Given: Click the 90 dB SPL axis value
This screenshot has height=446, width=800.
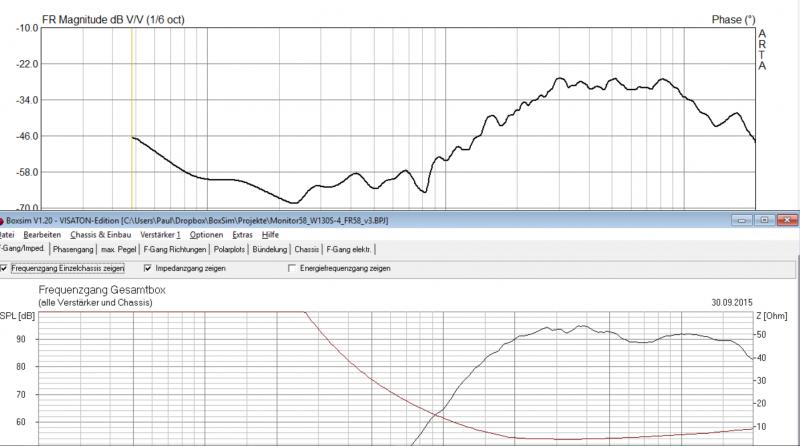Looking at the screenshot, I should 21,339.
